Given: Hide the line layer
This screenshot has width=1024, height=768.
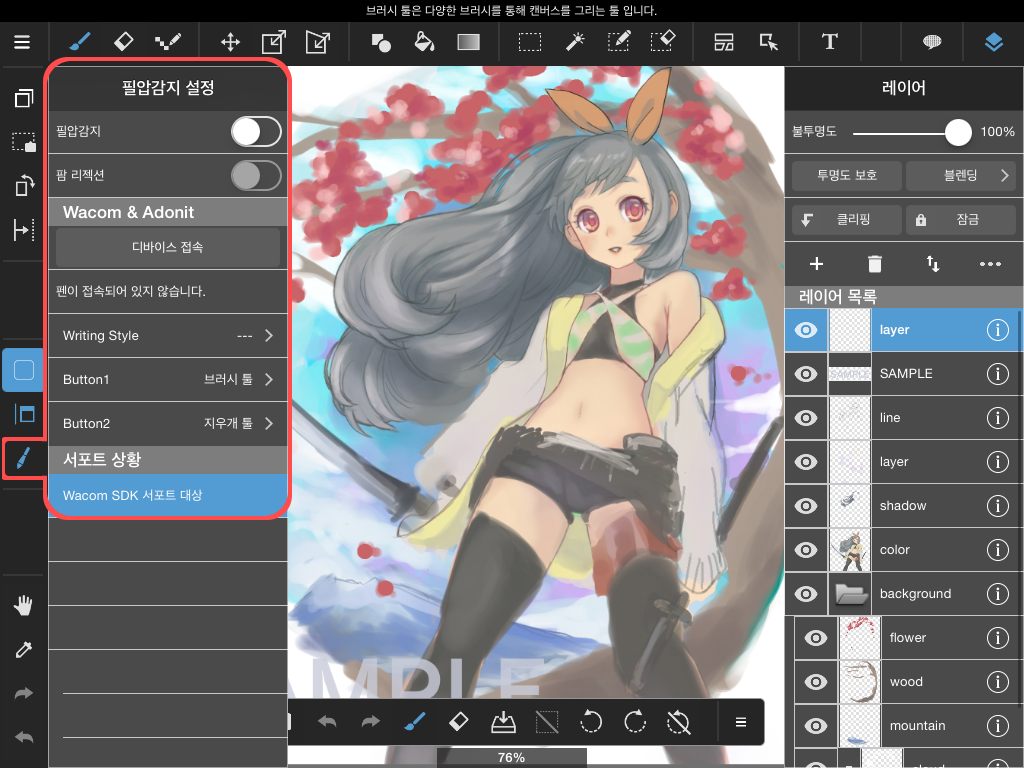Looking at the screenshot, I should click(x=806, y=418).
